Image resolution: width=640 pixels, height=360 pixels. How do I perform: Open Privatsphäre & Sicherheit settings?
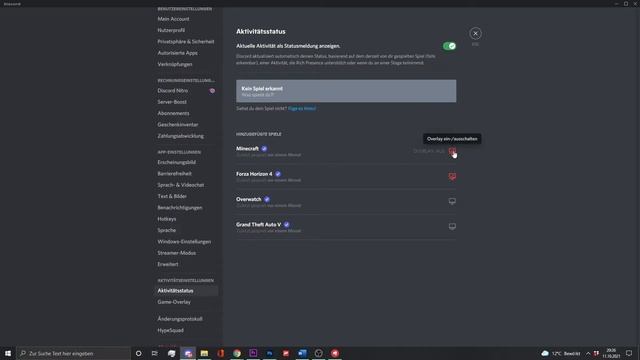tap(186, 42)
